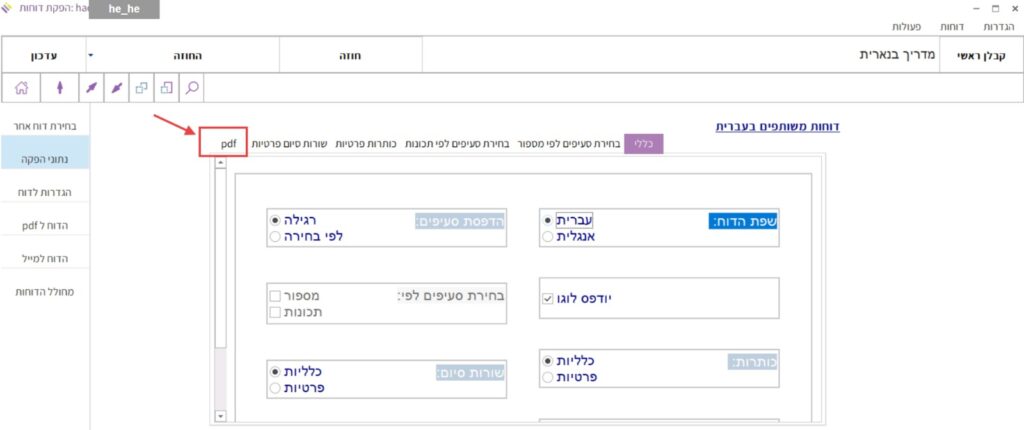Choose לפי בחירה for section printing
Screen dimensions: 1024x430
(x=275, y=237)
